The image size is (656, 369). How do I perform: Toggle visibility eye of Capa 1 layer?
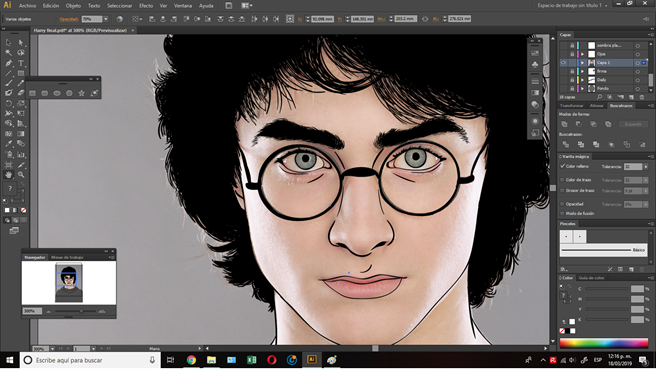pyautogui.click(x=563, y=63)
